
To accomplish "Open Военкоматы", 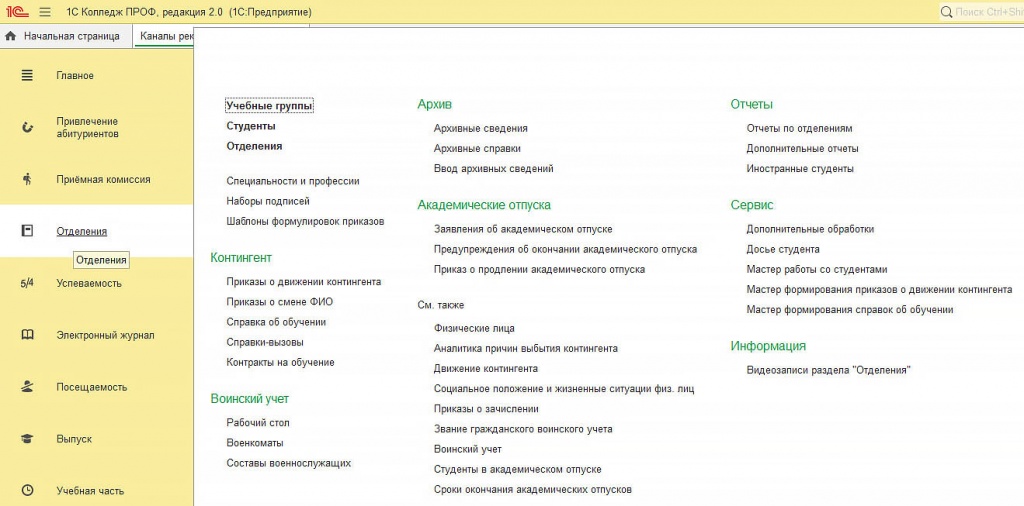I will tap(255, 443).
